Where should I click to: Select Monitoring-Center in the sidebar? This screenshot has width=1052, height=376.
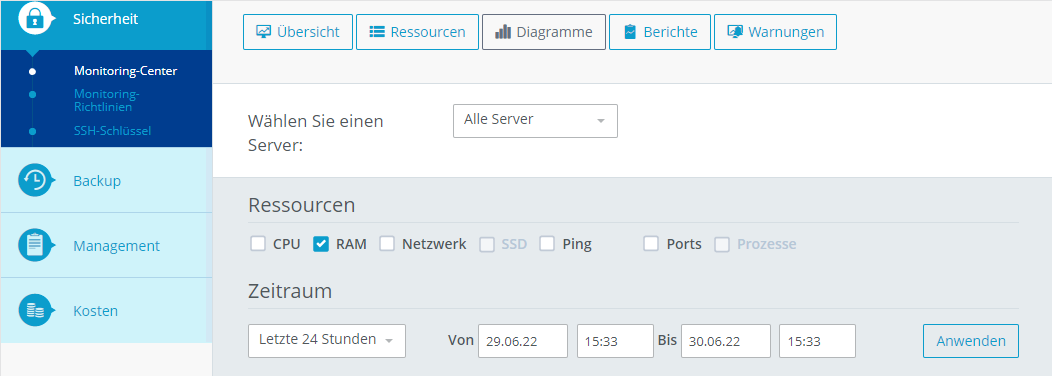(x=125, y=70)
